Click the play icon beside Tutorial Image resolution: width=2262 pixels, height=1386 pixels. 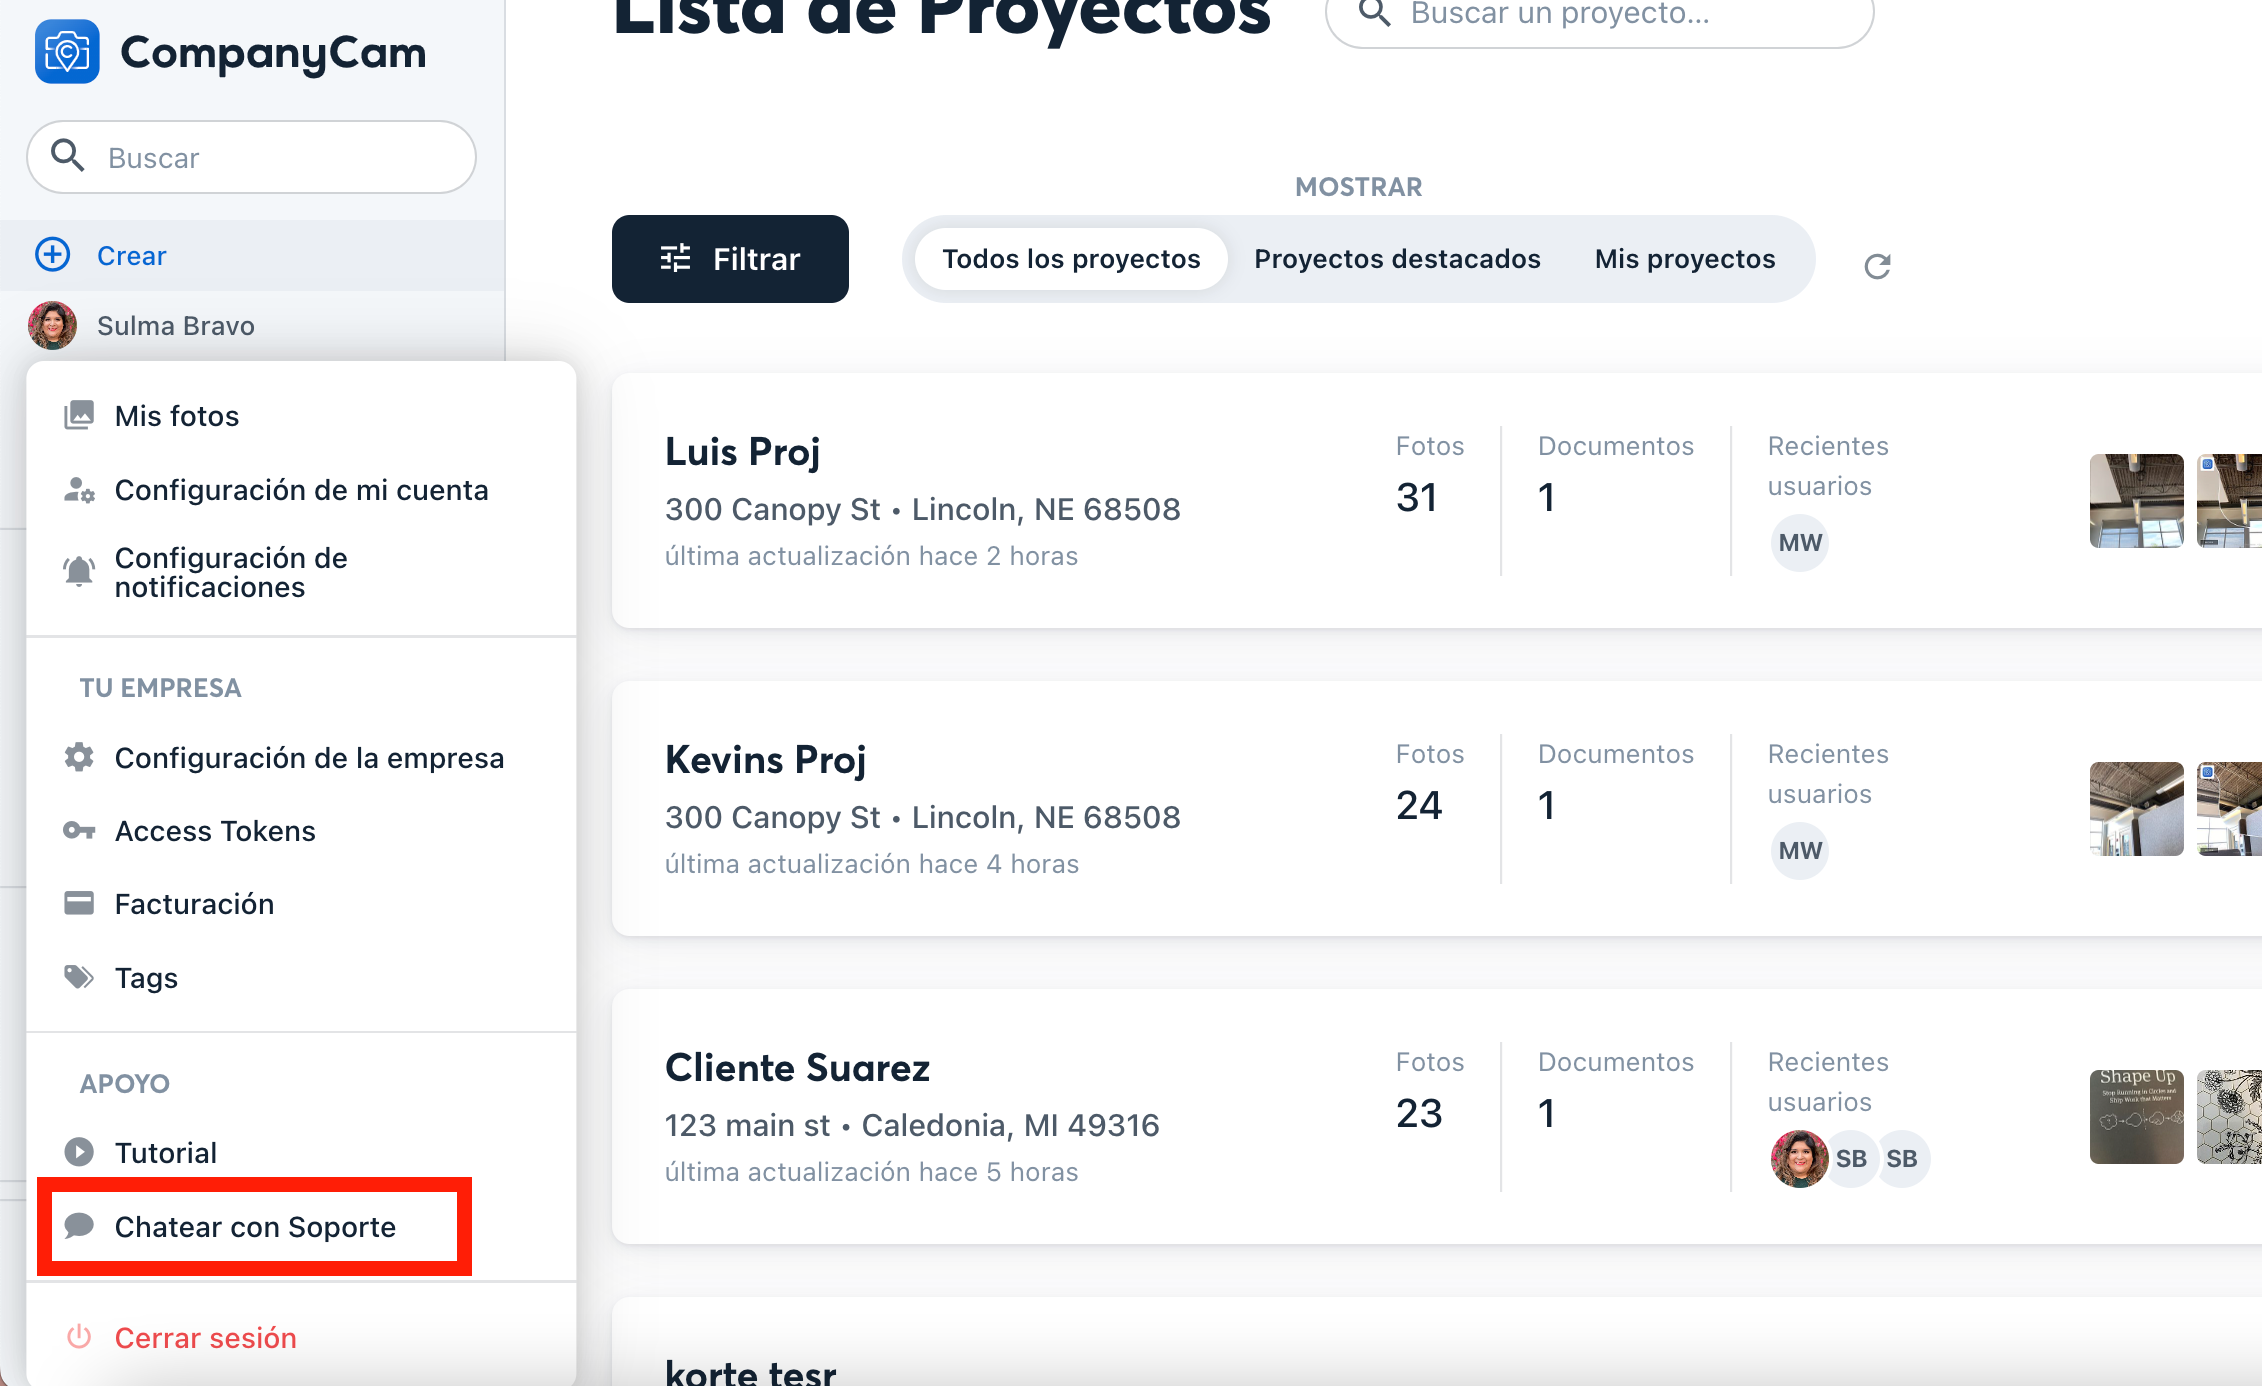[79, 1152]
